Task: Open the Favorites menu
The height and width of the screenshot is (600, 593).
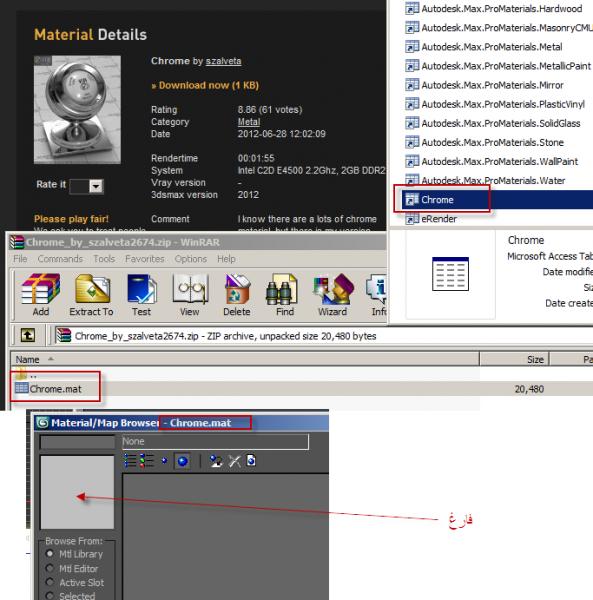Action: (x=145, y=259)
